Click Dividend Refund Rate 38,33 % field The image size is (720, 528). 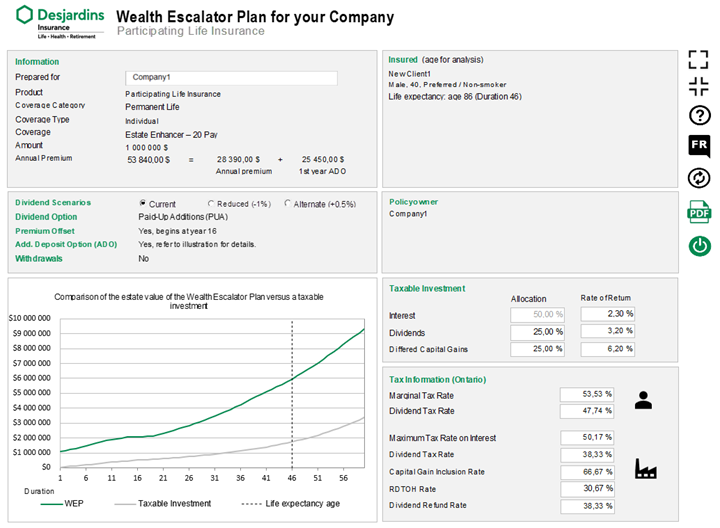tap(587, 506)
